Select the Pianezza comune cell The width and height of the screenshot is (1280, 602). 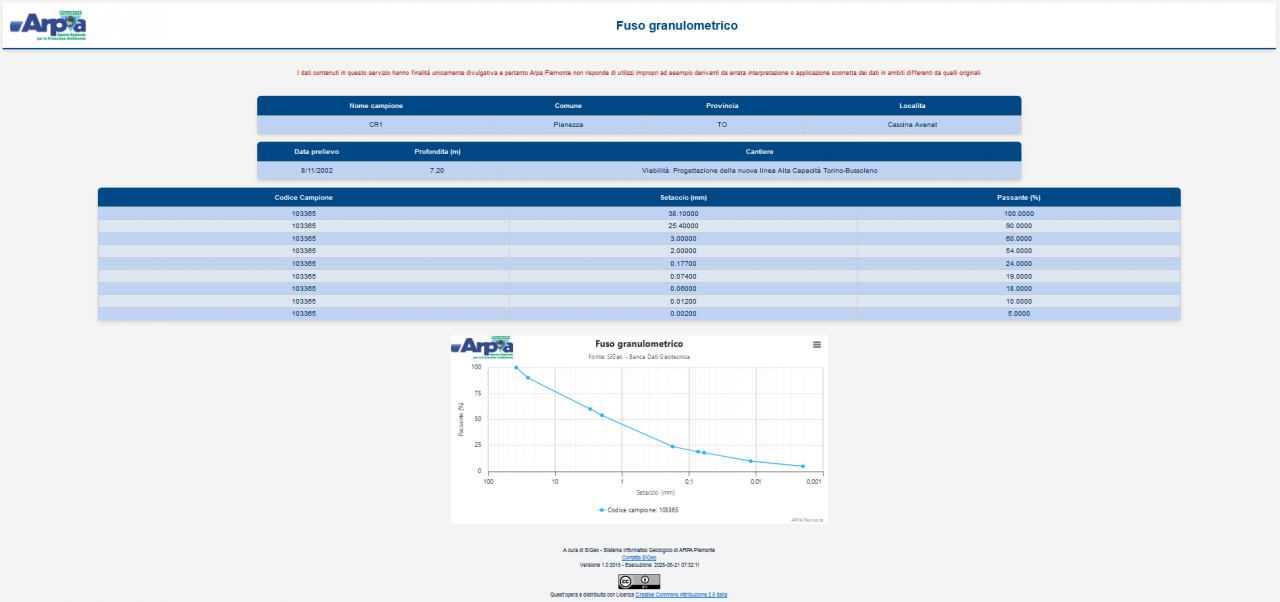coord(568,125)
